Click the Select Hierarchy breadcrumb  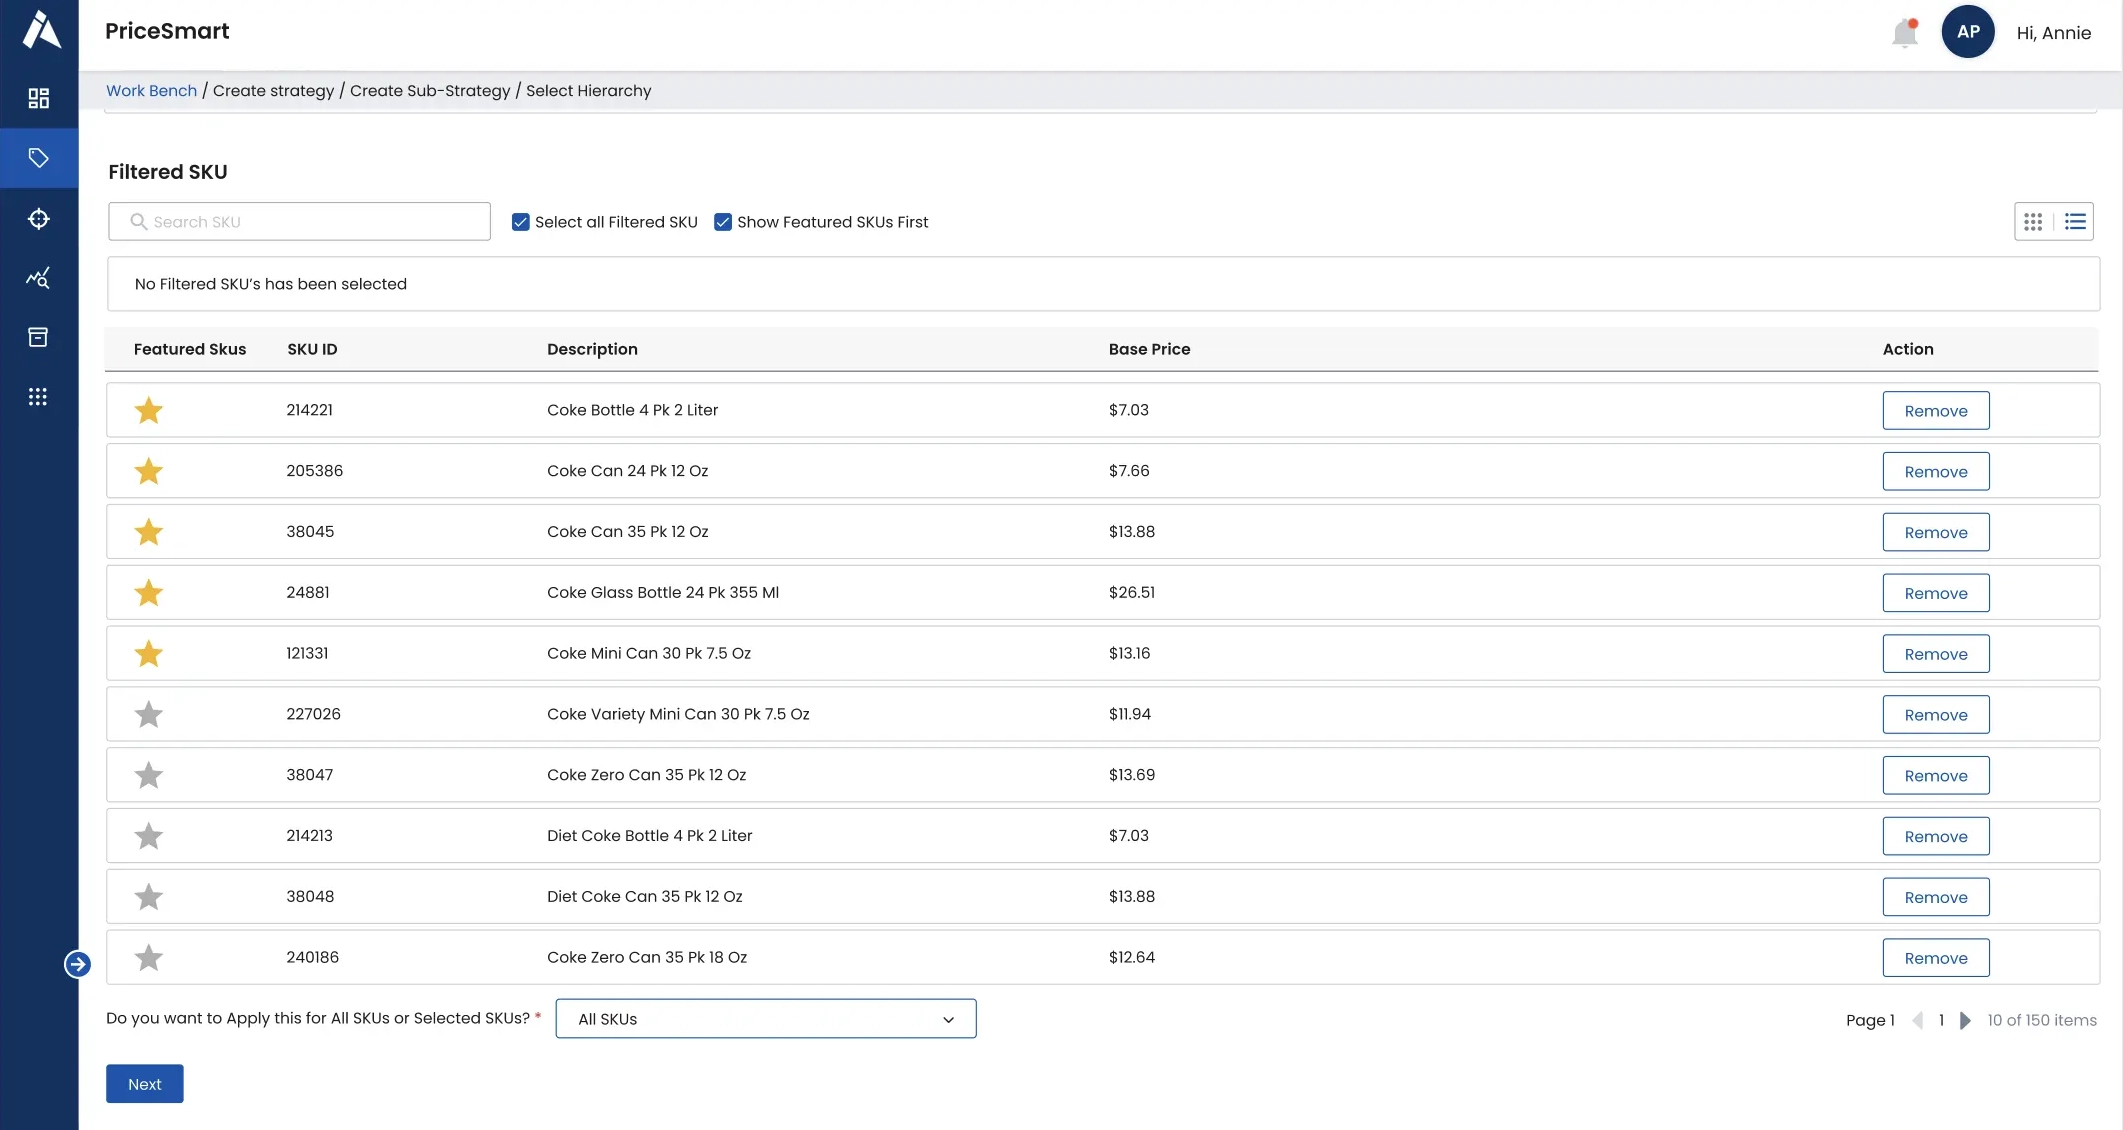pyautogui.click(x=589, y=91)
